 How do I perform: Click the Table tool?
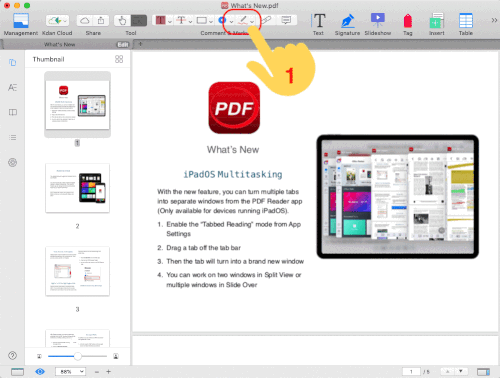466,21
